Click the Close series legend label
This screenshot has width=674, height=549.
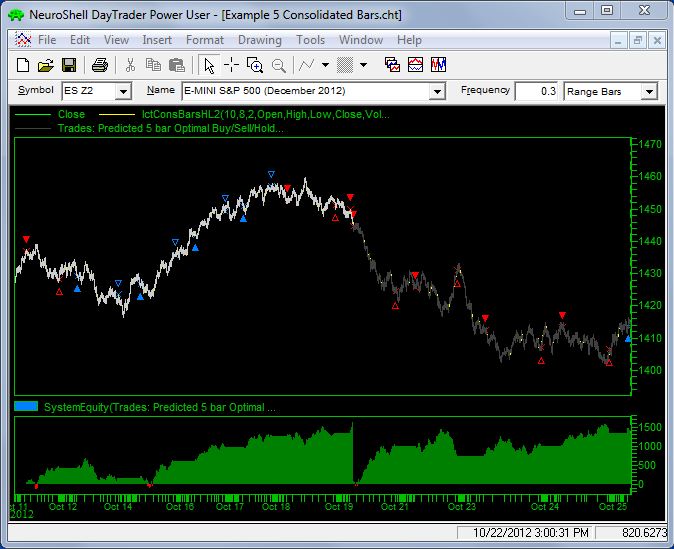coord(71,114)
